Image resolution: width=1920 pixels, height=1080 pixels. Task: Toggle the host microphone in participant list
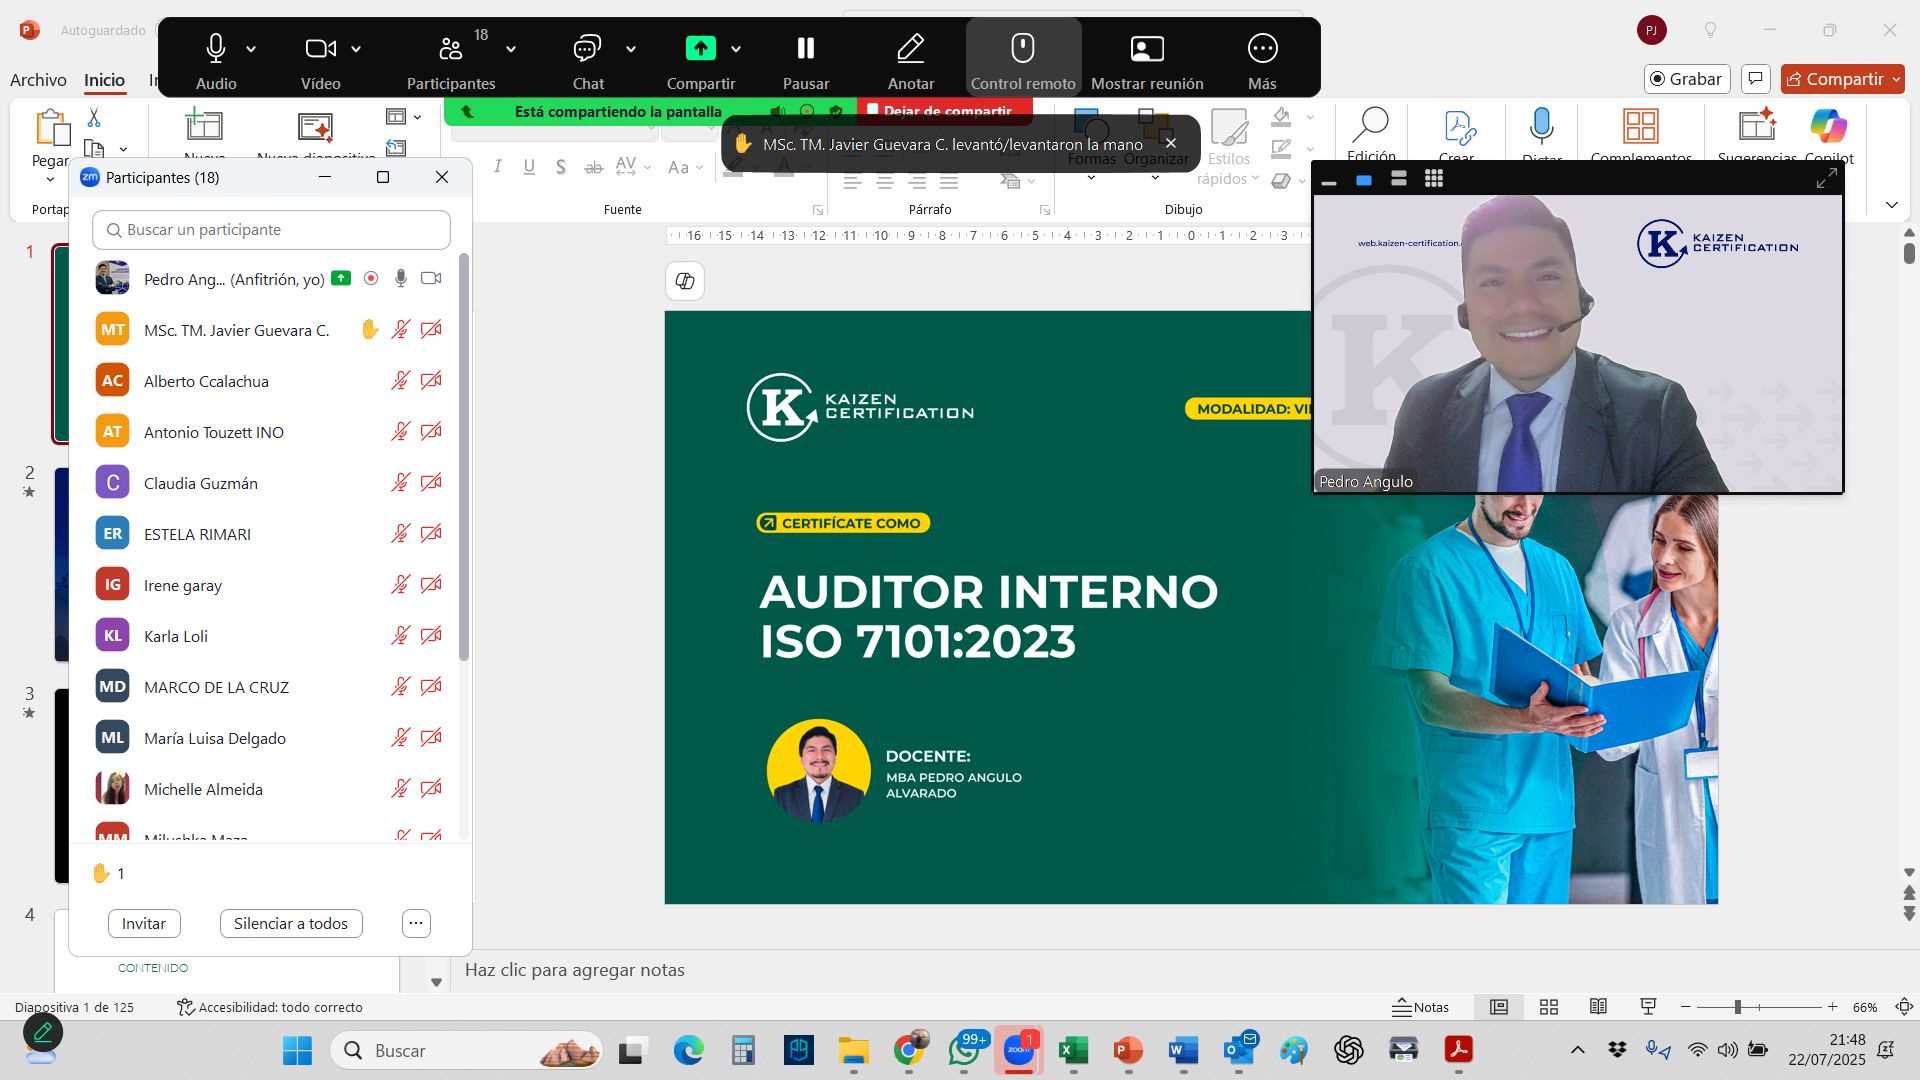tap(400, 279)
